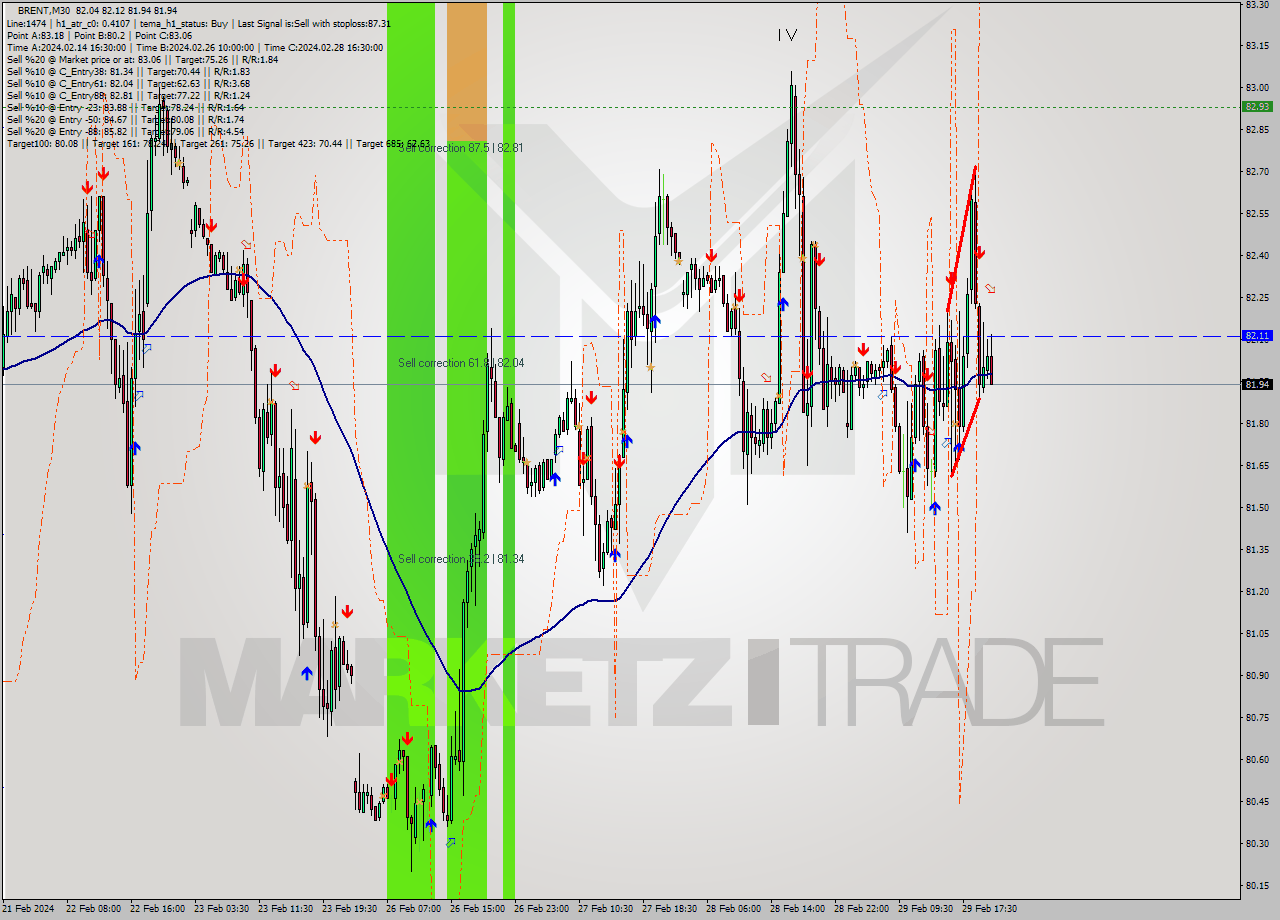1280x920 pixels.
Task: Click the 'Sell correction 38.2 | 81.34' label
Action: coord(460,559)
